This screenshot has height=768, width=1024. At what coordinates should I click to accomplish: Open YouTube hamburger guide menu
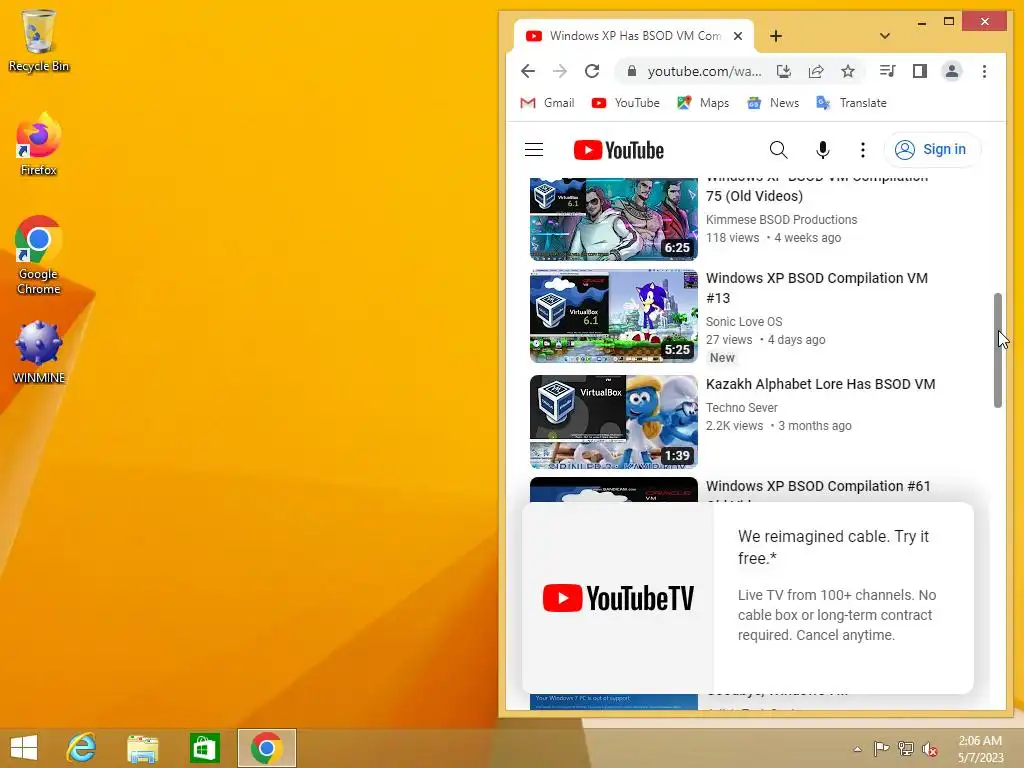534,150
